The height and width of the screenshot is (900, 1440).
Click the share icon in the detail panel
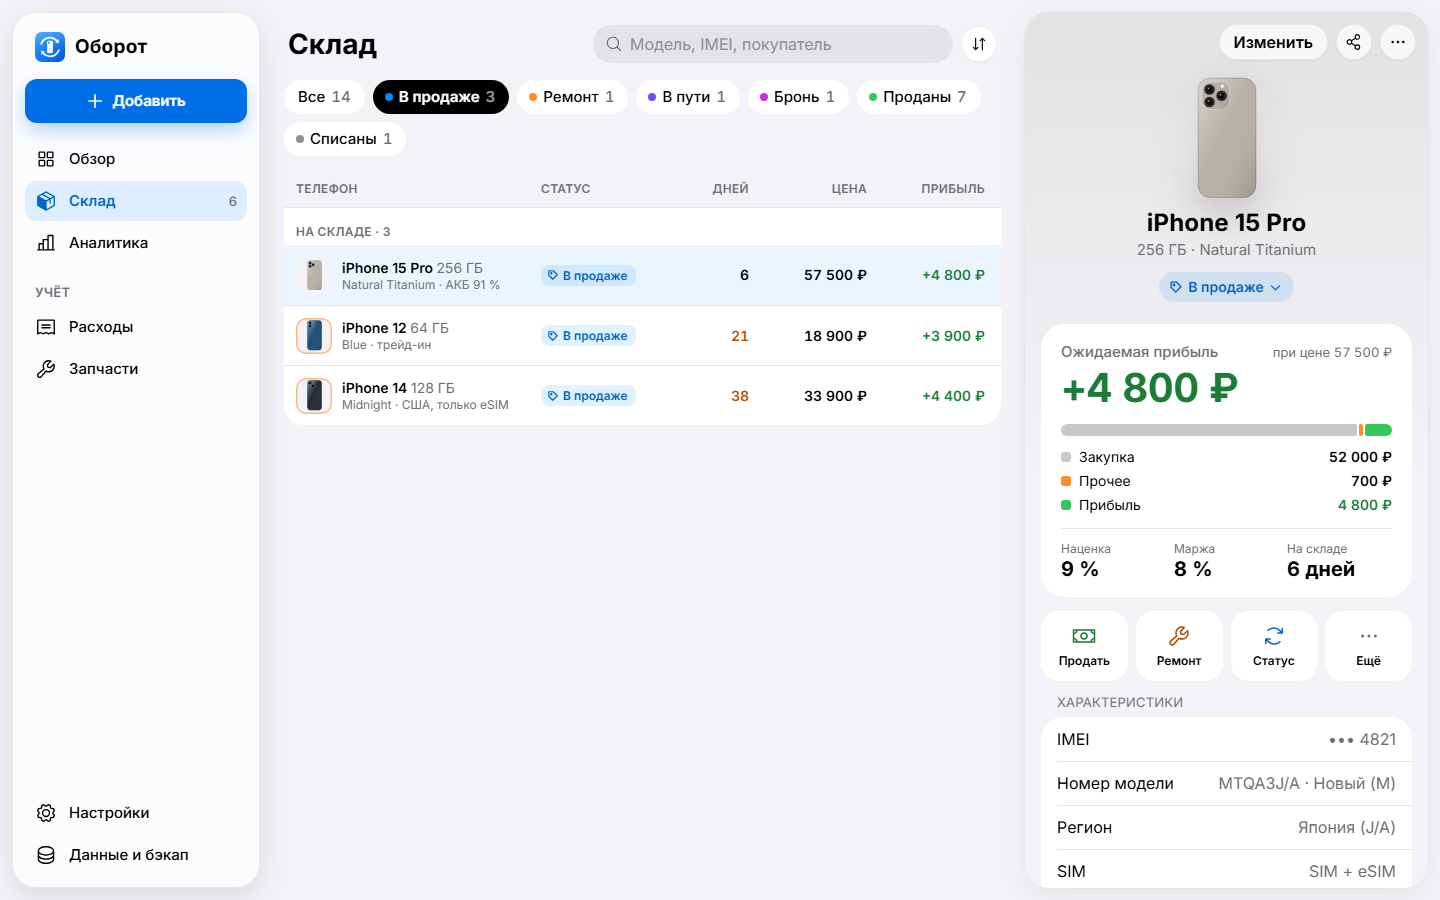pyautogui.click(x=1354, y=42)
